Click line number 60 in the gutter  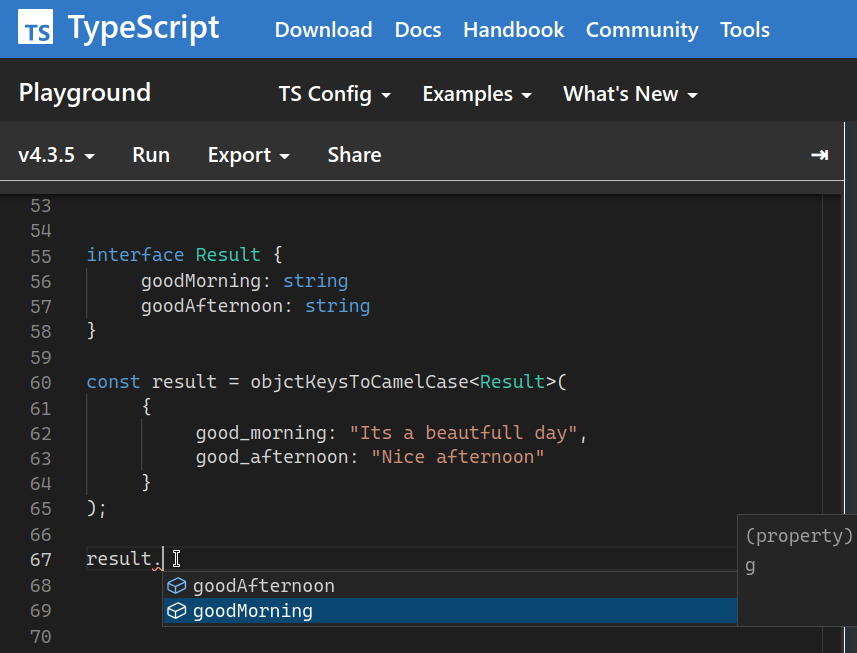(40, 382)
